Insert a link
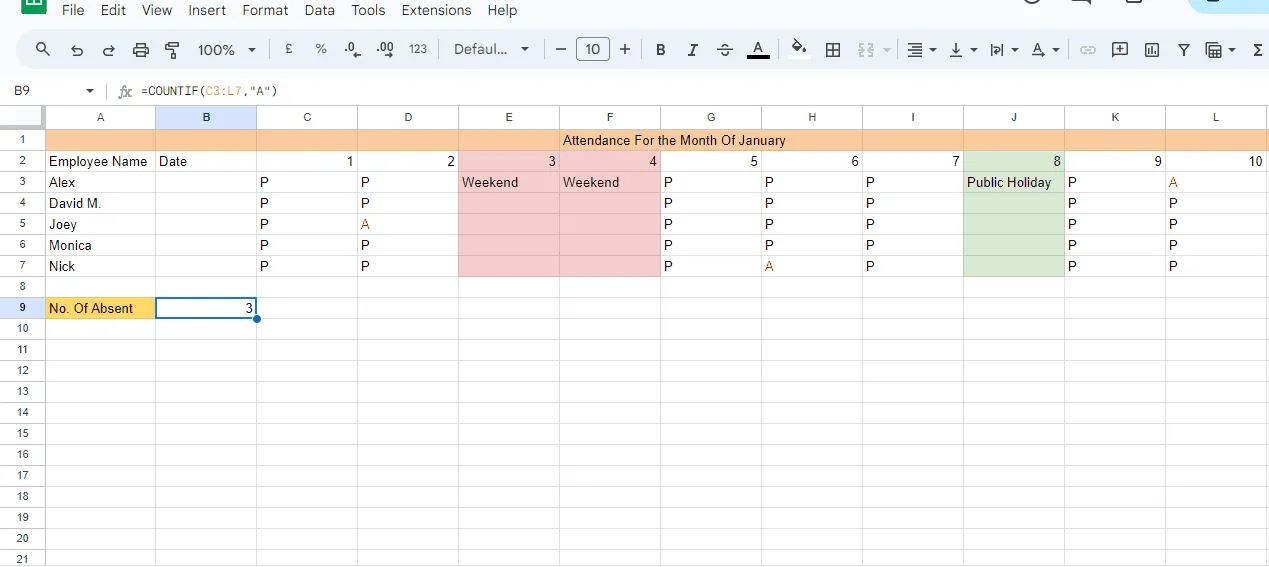1269x567 pixels. [1088, 49]
